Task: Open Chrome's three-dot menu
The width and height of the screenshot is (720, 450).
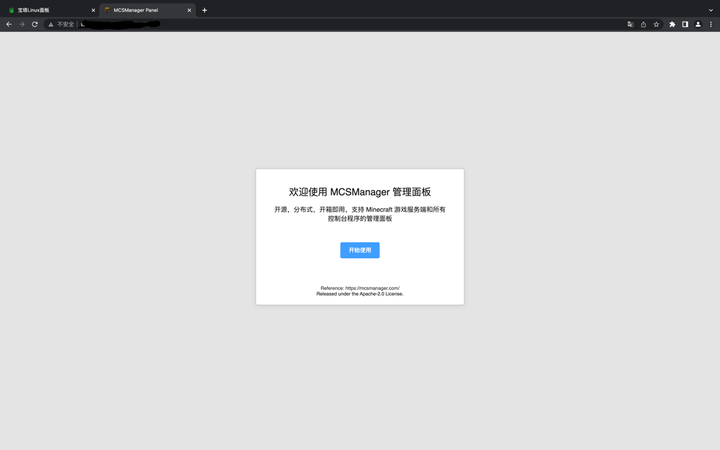Action: 711,24
